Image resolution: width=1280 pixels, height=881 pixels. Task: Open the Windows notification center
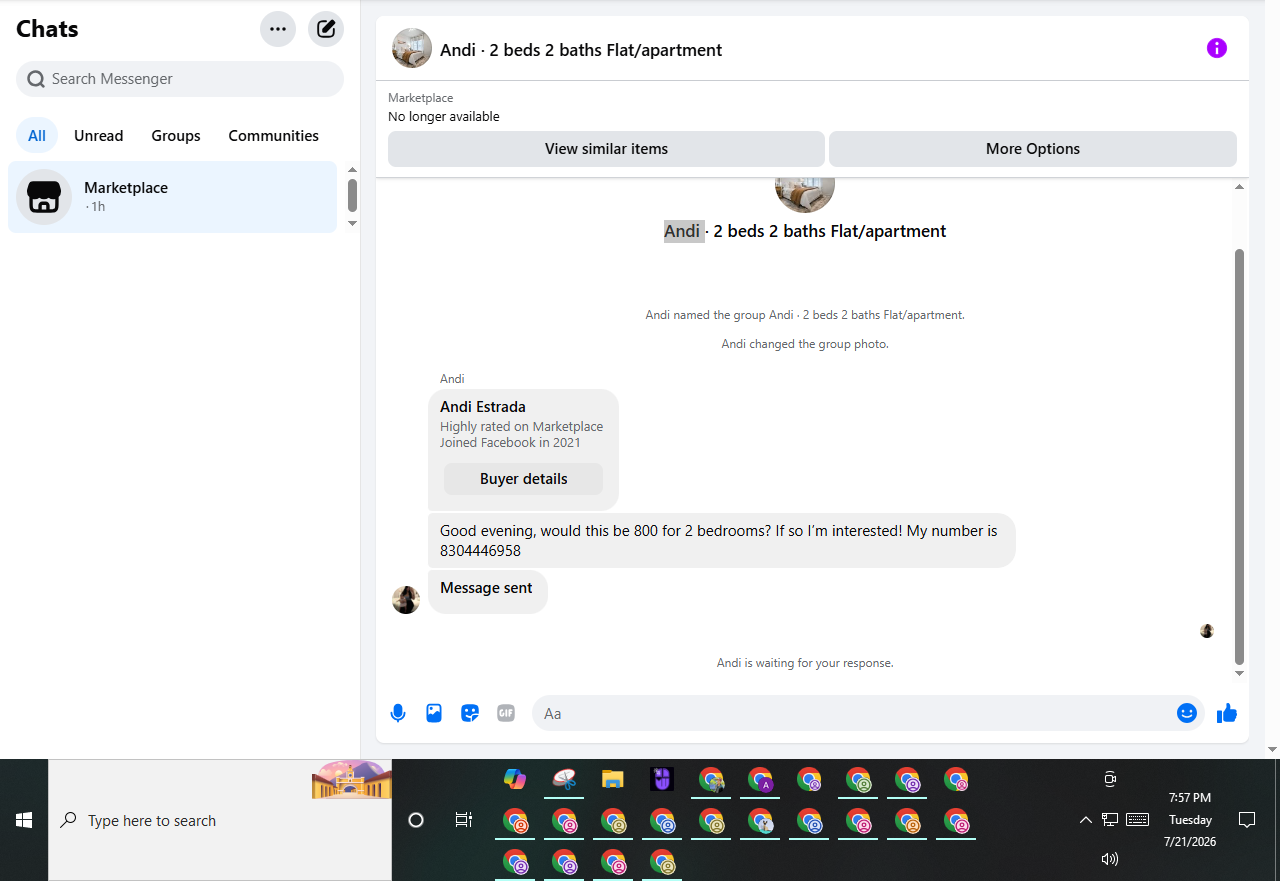pyautogui.click(x=1247, y=820)
